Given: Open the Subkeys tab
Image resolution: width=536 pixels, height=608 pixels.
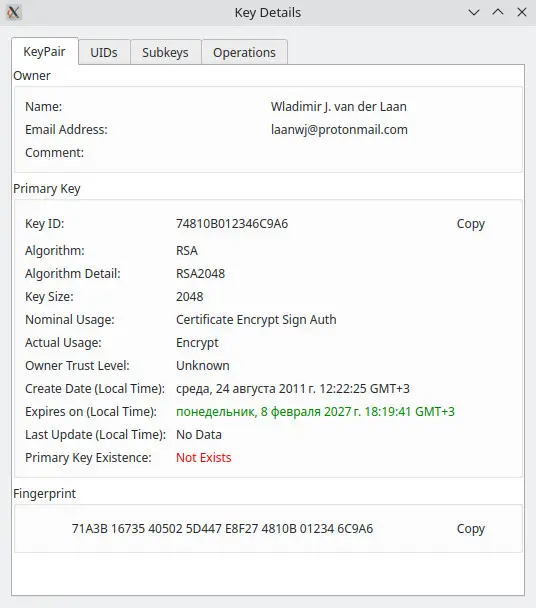Looking at the screenshot, I should pos(165,52).
